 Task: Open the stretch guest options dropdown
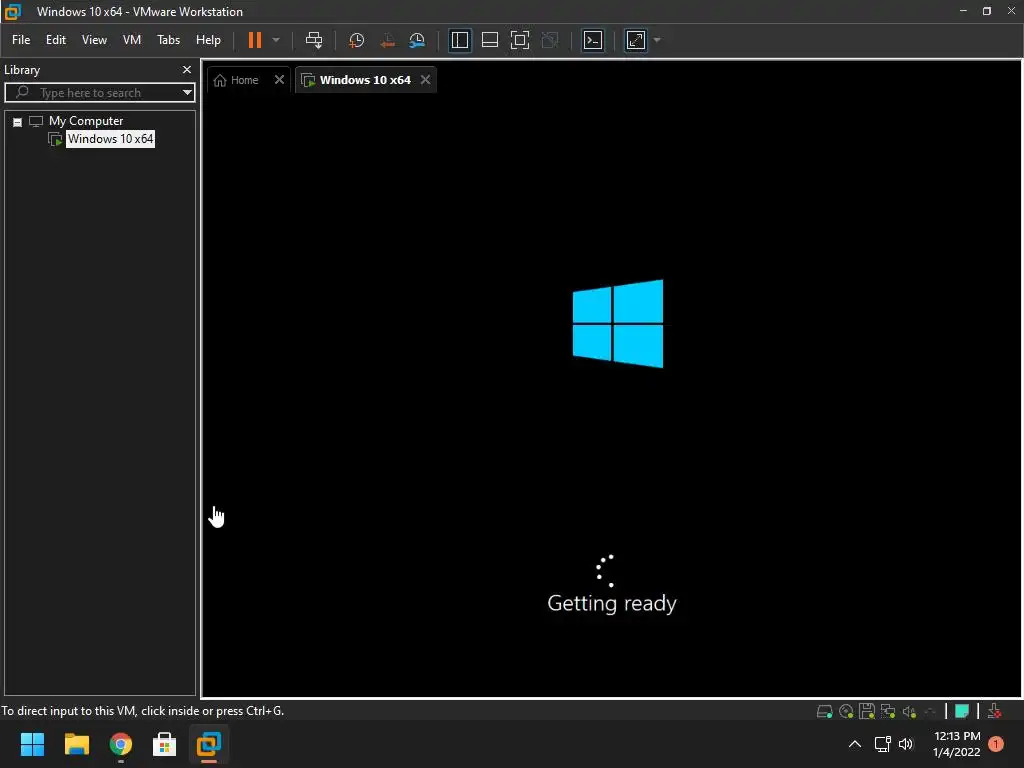click(x=657, y=40)
